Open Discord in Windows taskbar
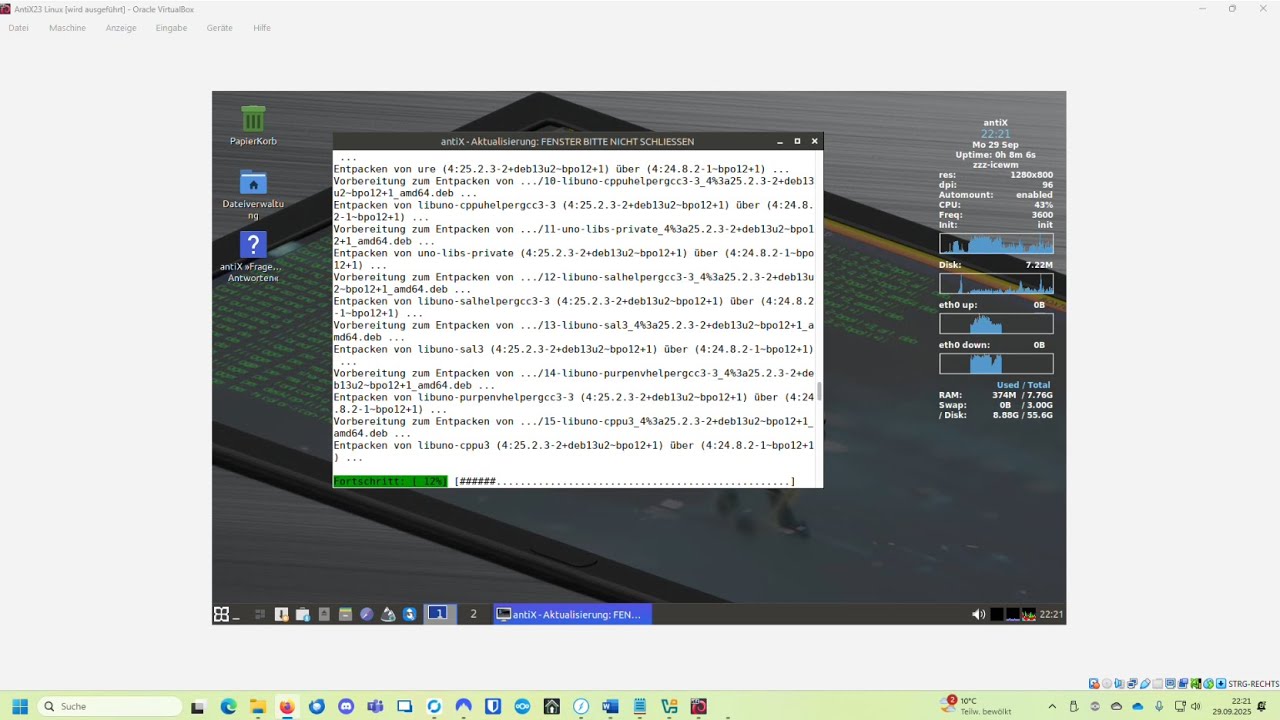Screen dimensions: 1280x720 tap(346, 706)
